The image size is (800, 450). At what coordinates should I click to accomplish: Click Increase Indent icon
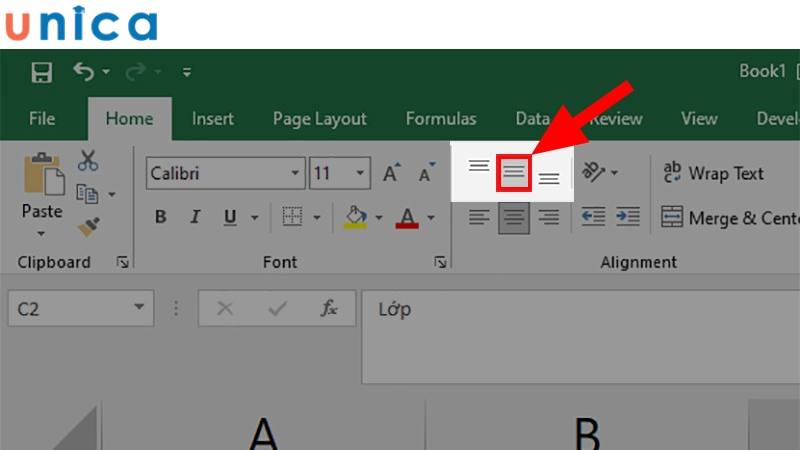[628, 217]
